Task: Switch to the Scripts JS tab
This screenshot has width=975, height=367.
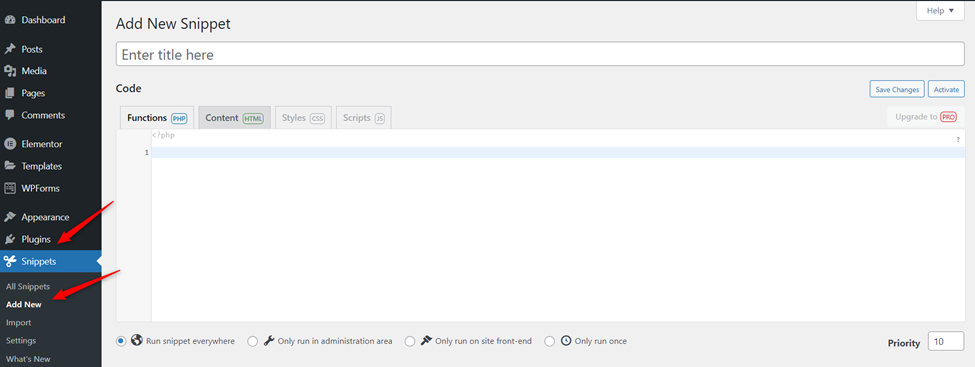Action: pos(364,118)
